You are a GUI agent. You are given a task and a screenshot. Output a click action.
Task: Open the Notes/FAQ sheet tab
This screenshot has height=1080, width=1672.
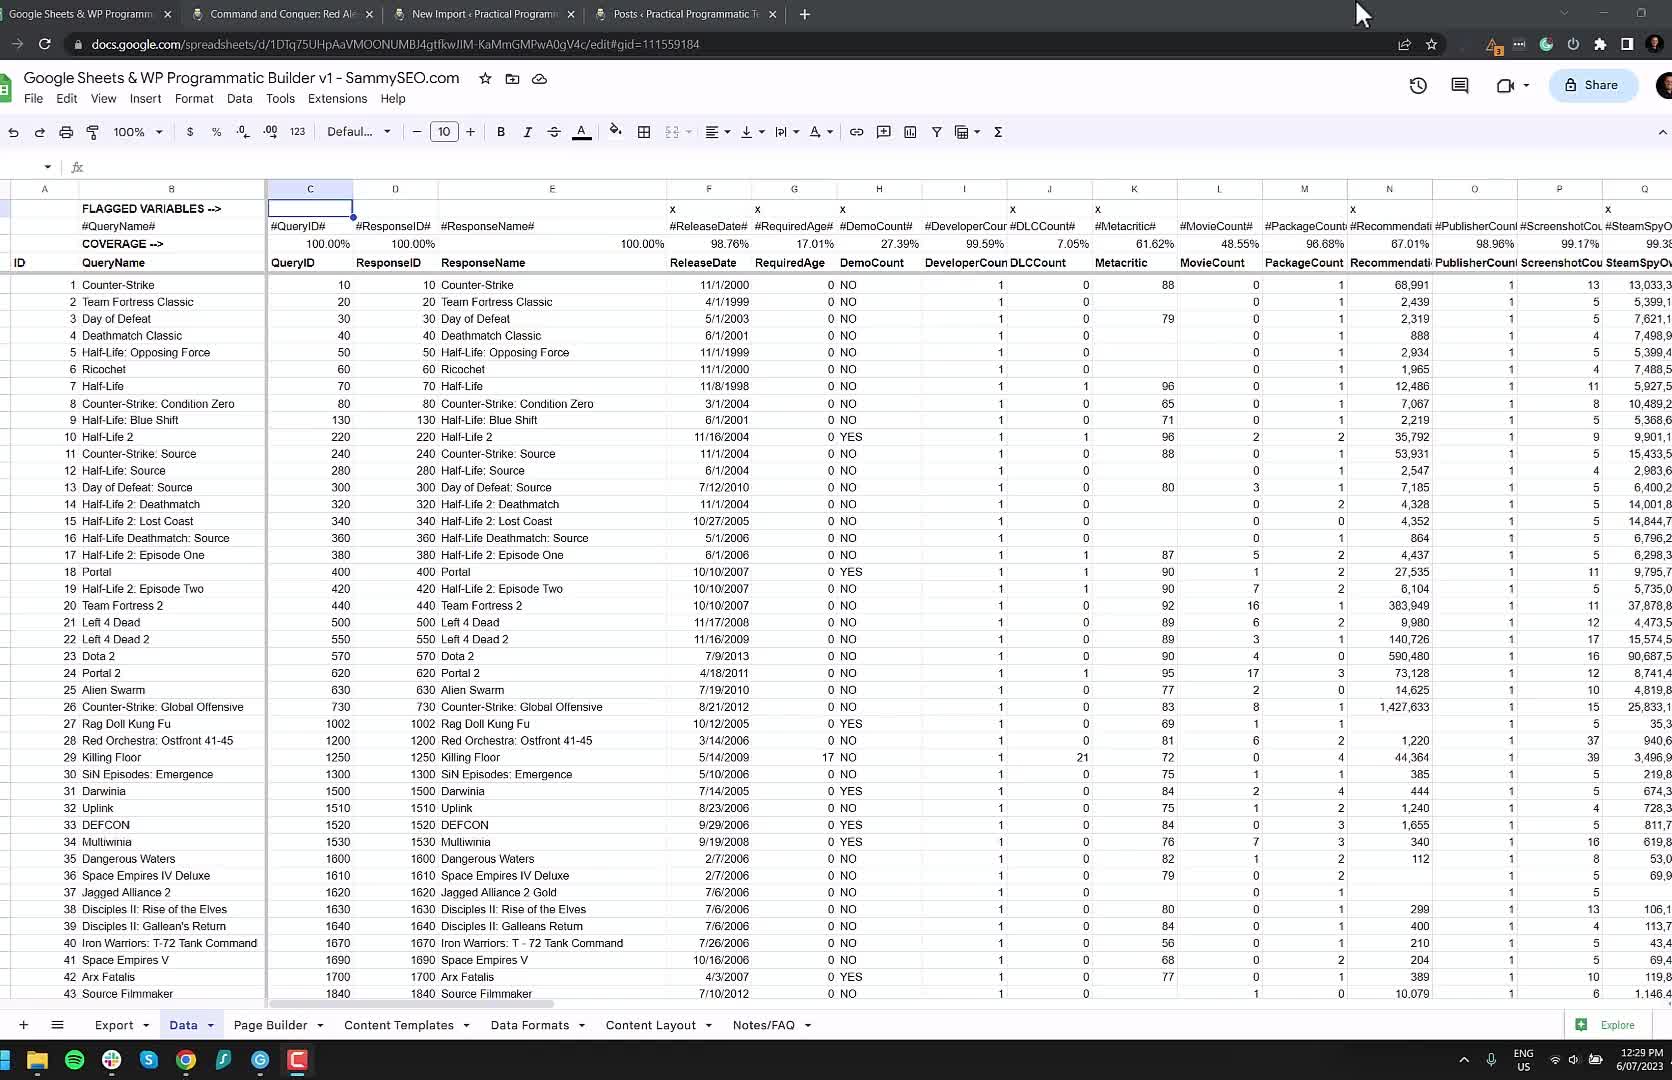click(x=763, y=1025)
